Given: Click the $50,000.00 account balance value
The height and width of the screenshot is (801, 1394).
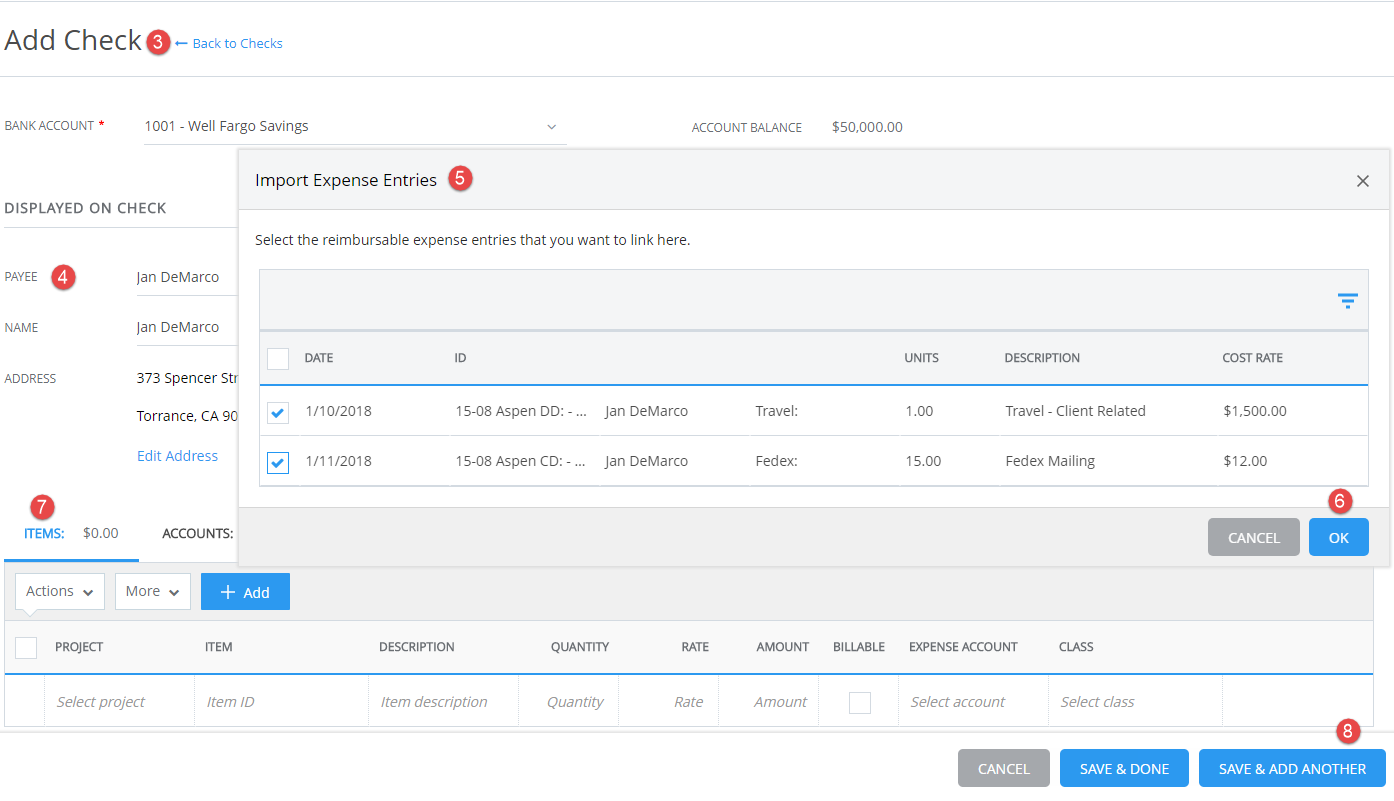Looking at the screenshot, I should pyautogui.click(x=867, y=127).
